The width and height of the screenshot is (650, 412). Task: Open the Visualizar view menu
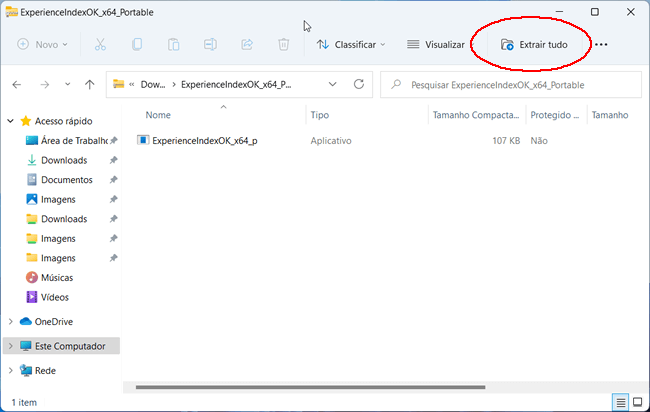(x=436, y=44)
